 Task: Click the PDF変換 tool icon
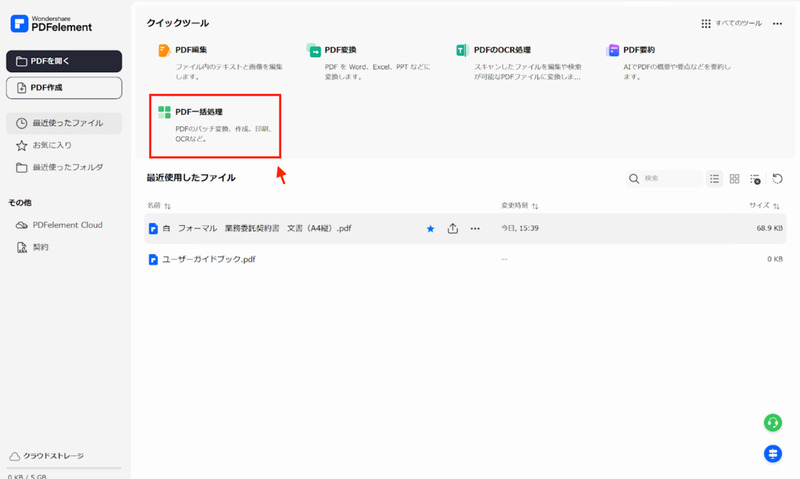click(x=313, y=50)
